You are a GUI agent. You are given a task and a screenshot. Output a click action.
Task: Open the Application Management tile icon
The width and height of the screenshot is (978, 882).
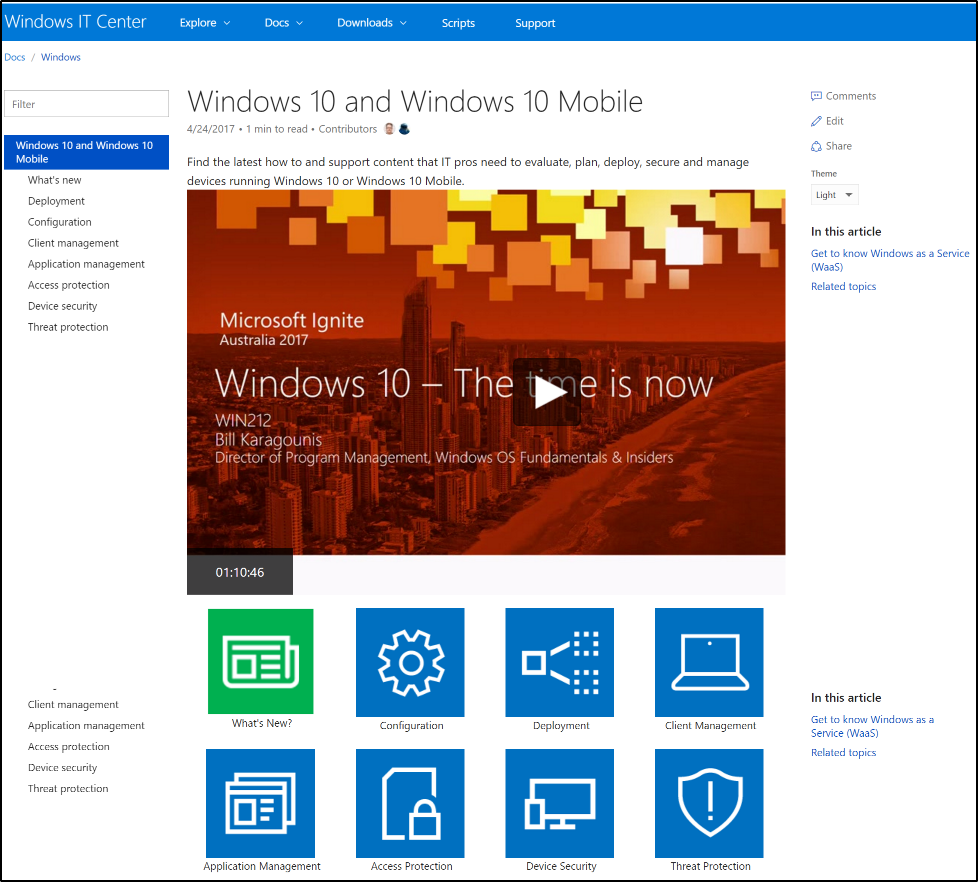(x=261, y=803)
